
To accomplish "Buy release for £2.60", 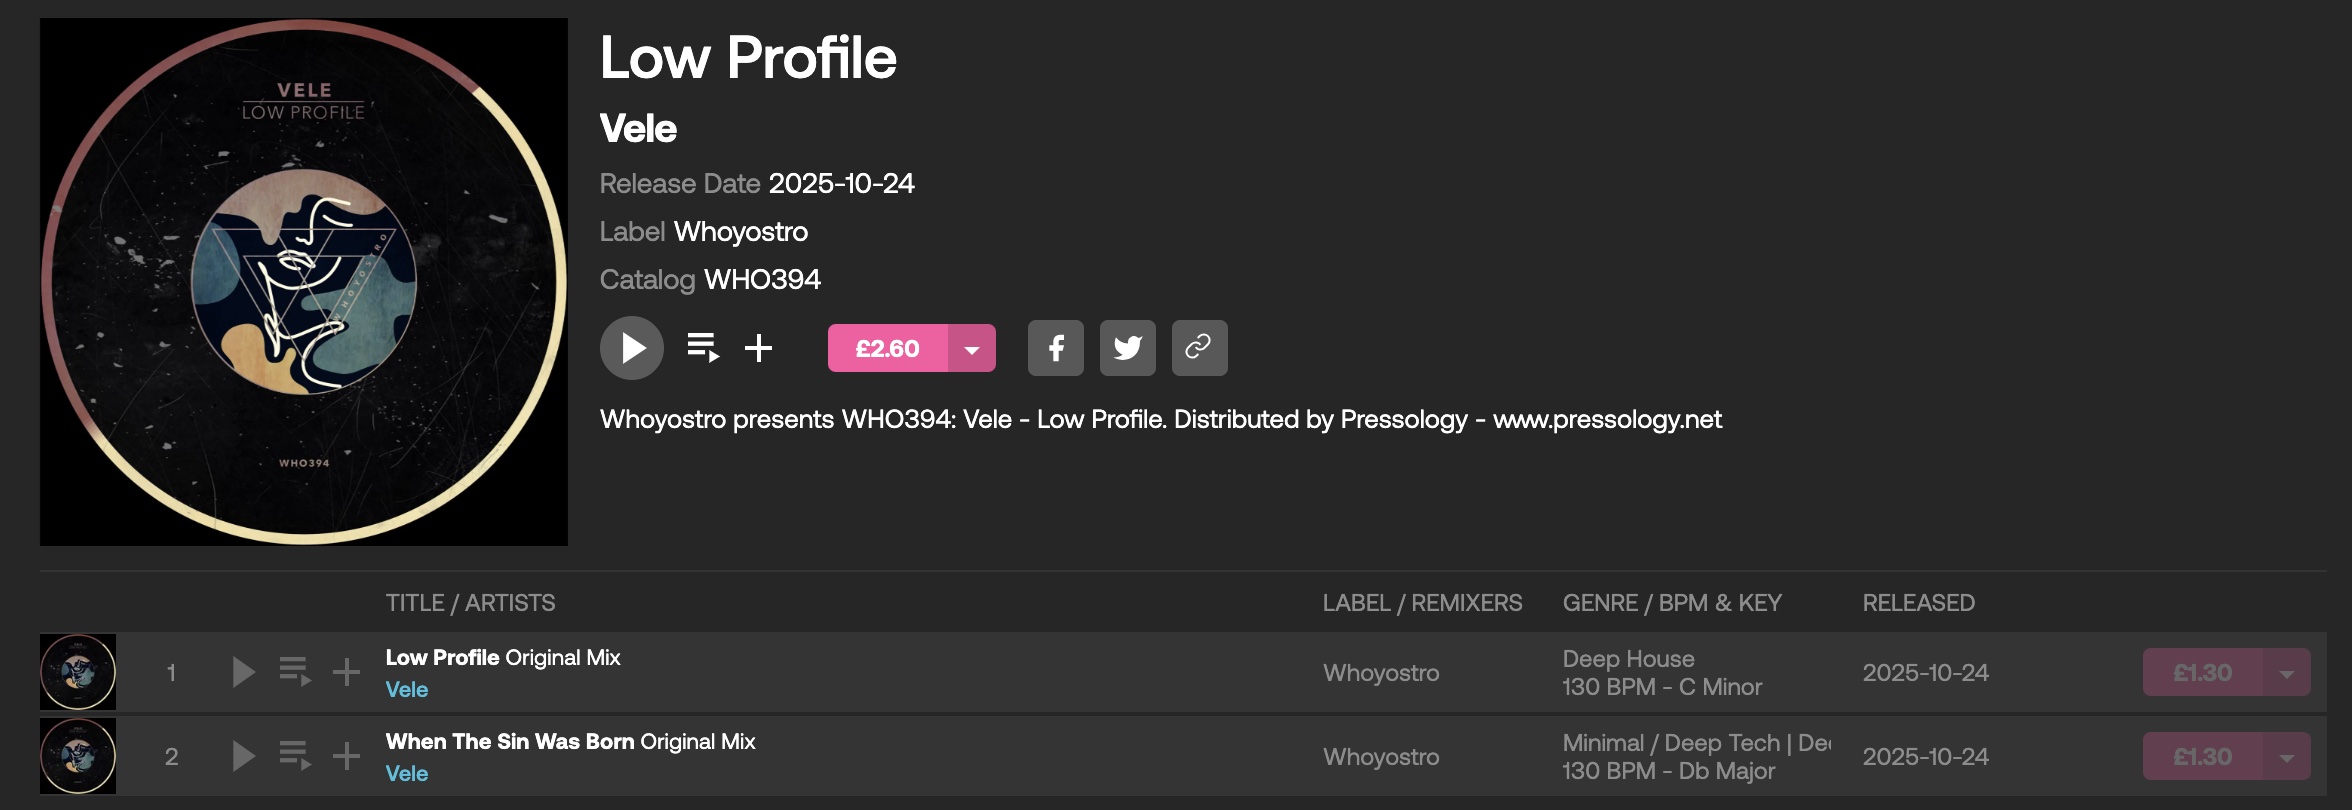I will [x=887, y=349].
